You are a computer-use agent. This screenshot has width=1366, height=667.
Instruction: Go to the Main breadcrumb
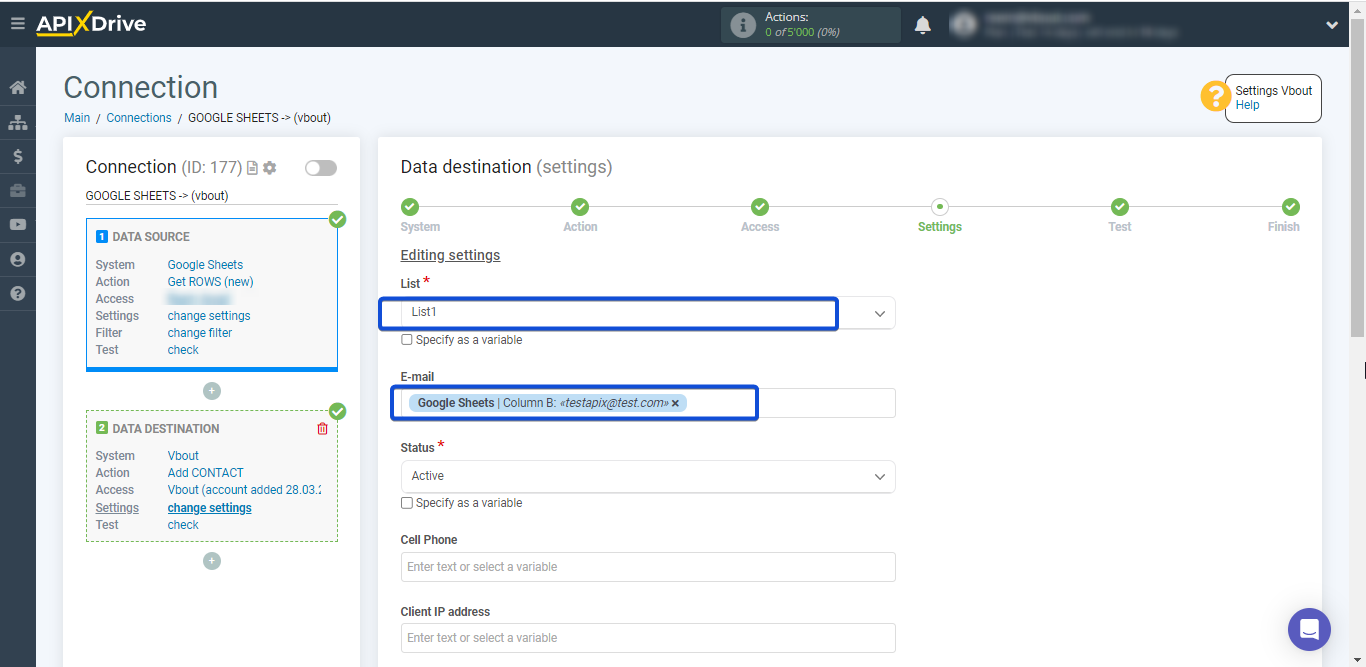[x=77, y=118]
